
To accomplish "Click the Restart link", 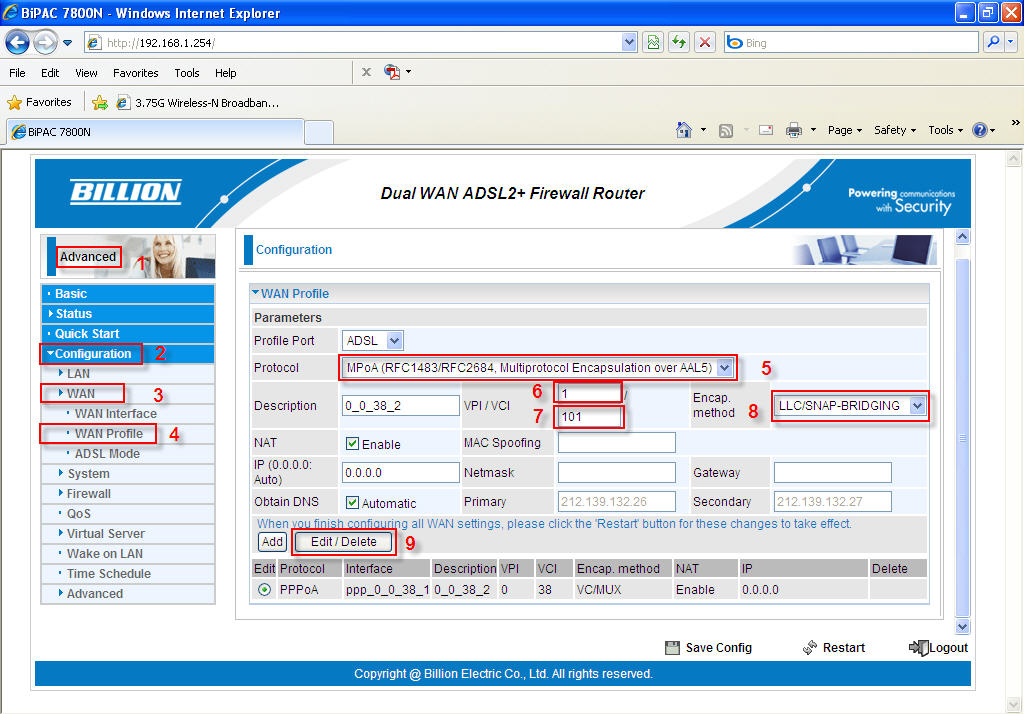I will pos(834,647).
